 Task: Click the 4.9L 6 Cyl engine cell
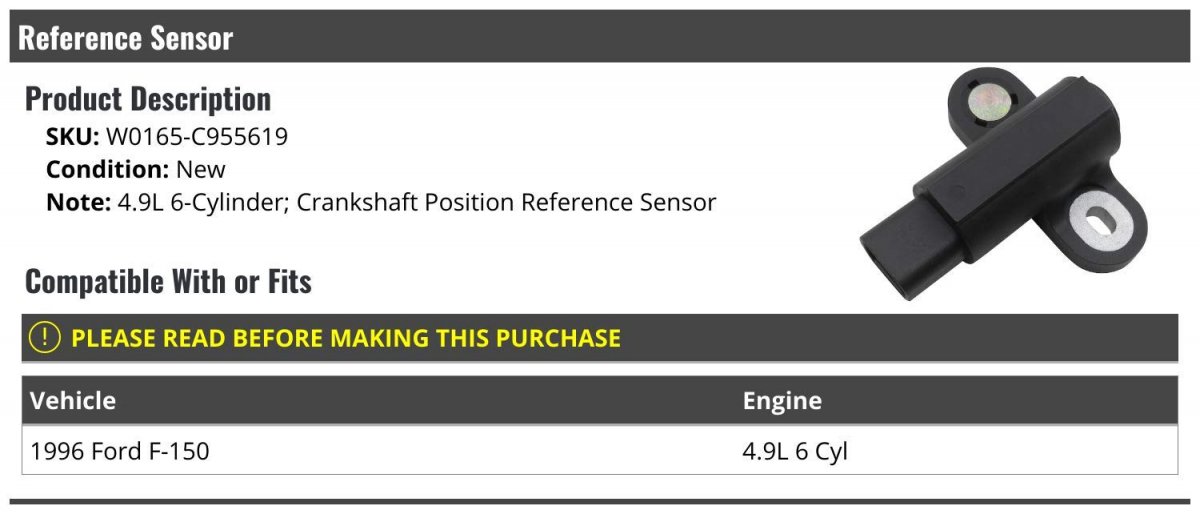(x=795, y=451)
